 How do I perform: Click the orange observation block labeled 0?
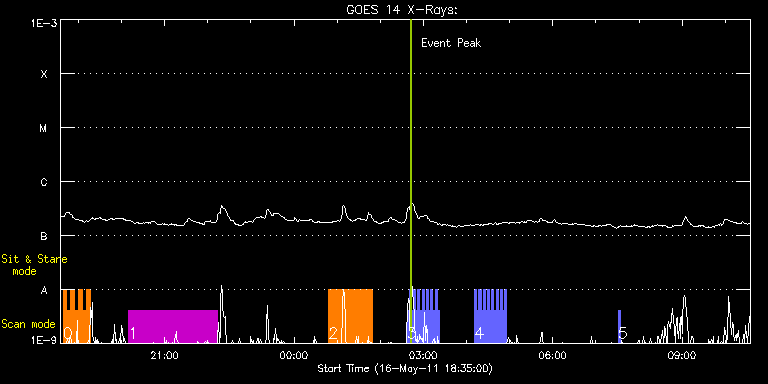pyautogui.click(x=76, y=316)
